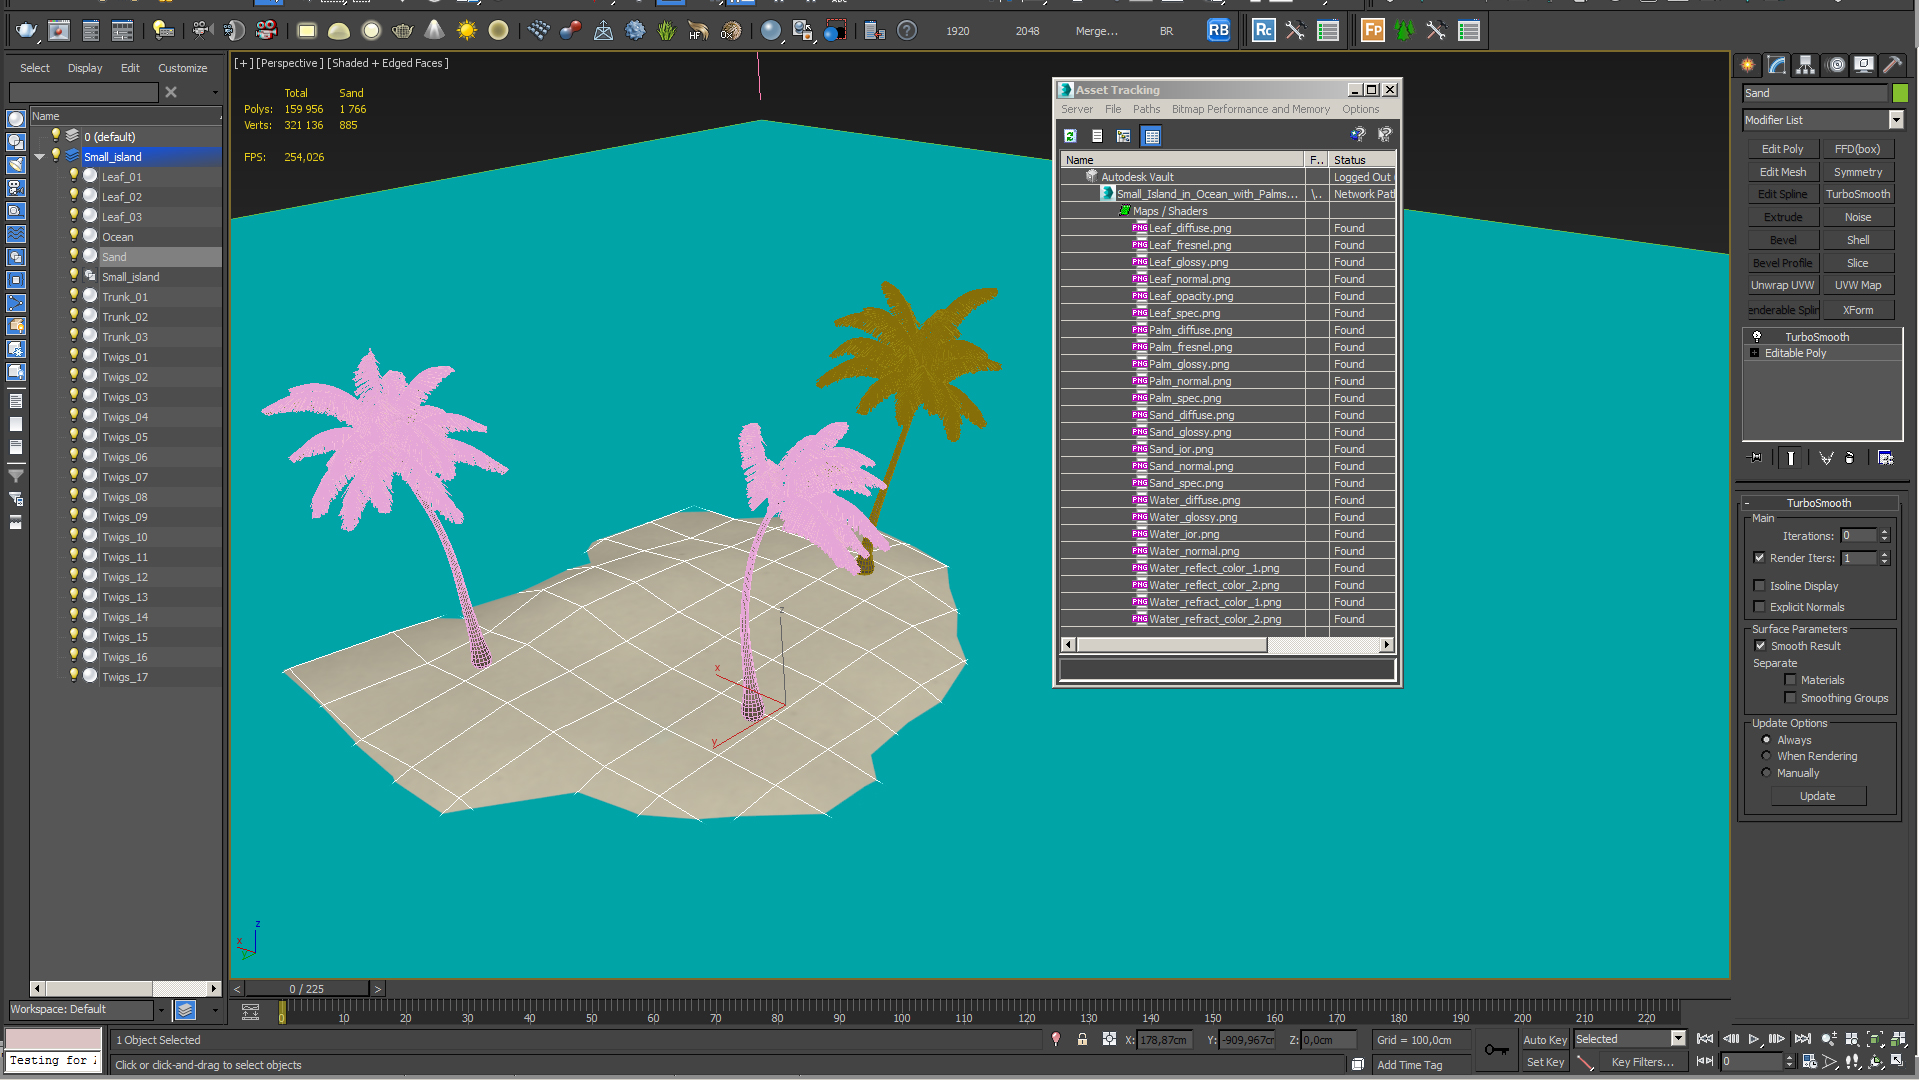Viewport: 1920px width, 1080px height.
Task: Toggle visibility bulb of Ocean object
Action: [74, 236]
